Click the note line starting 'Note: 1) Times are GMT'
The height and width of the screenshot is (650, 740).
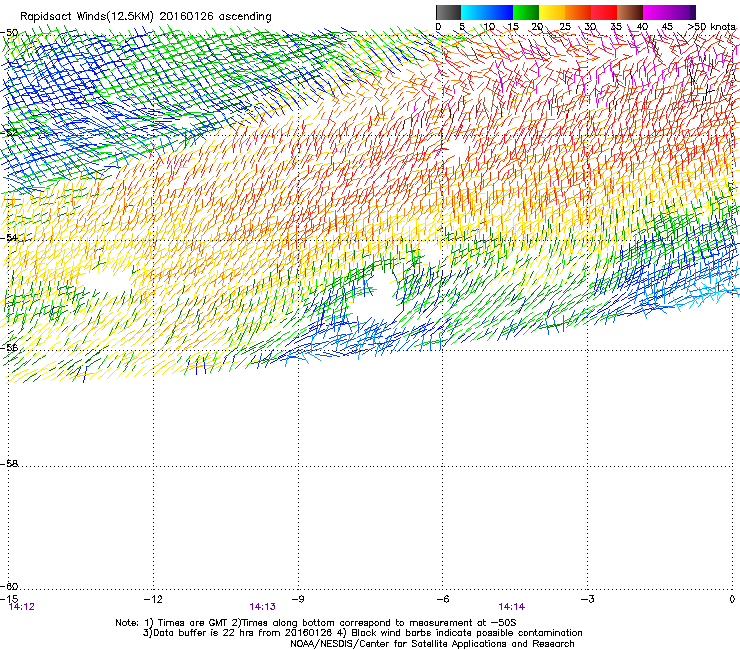click(316, 623)
